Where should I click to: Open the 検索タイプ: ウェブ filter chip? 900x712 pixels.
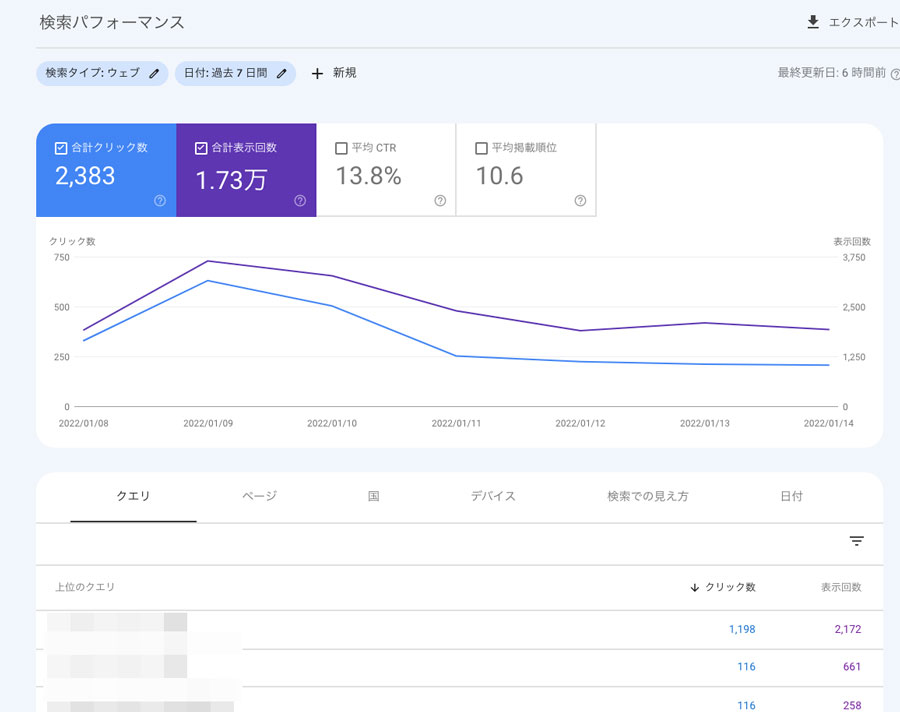(x=102, y=73)
